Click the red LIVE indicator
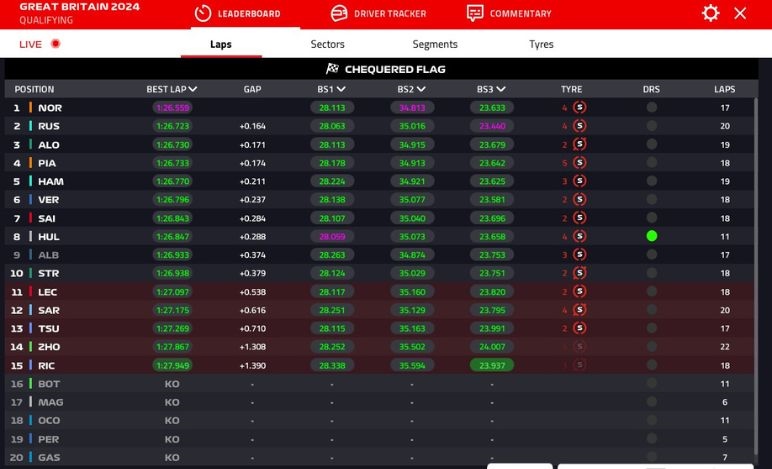 (55, 44)
